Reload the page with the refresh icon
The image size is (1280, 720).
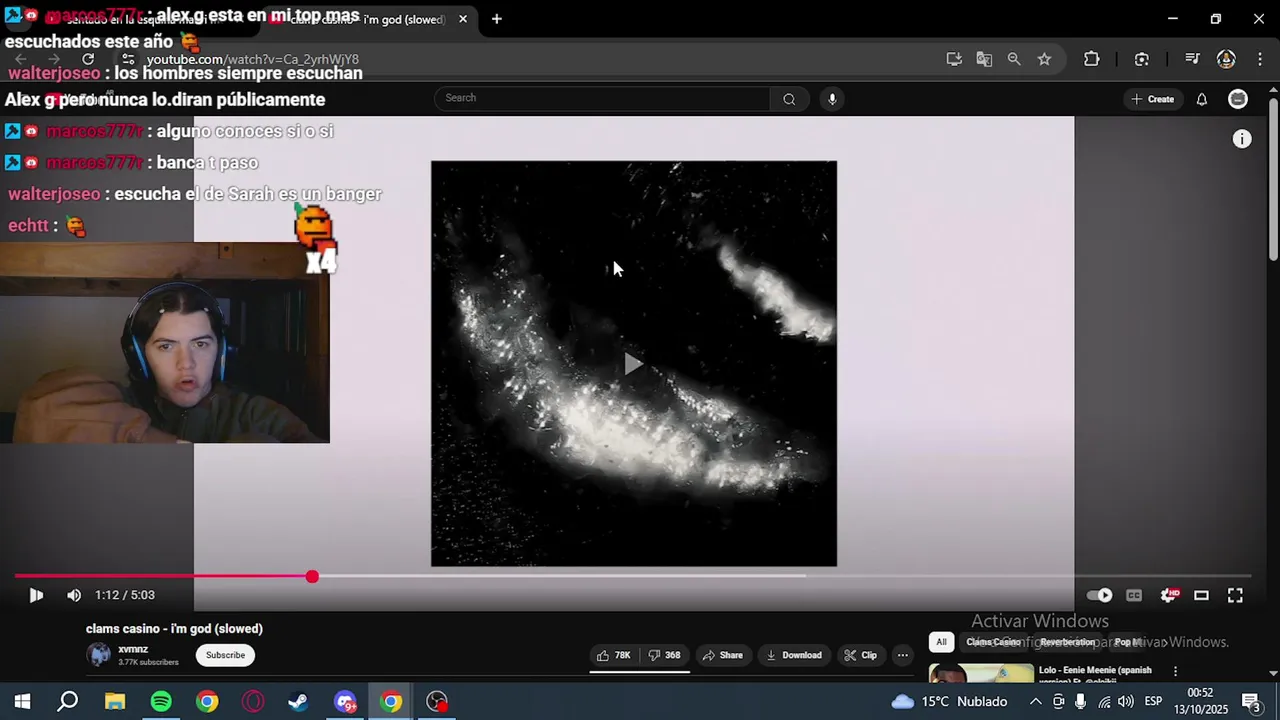pos(88,59)
